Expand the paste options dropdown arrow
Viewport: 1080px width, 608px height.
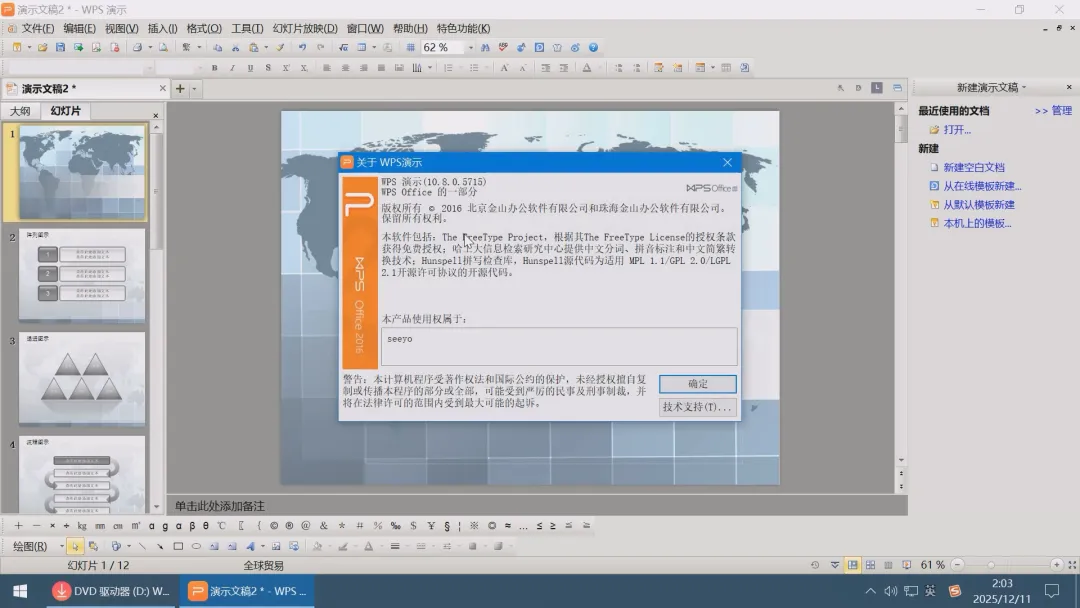click(x=266, y=48)
